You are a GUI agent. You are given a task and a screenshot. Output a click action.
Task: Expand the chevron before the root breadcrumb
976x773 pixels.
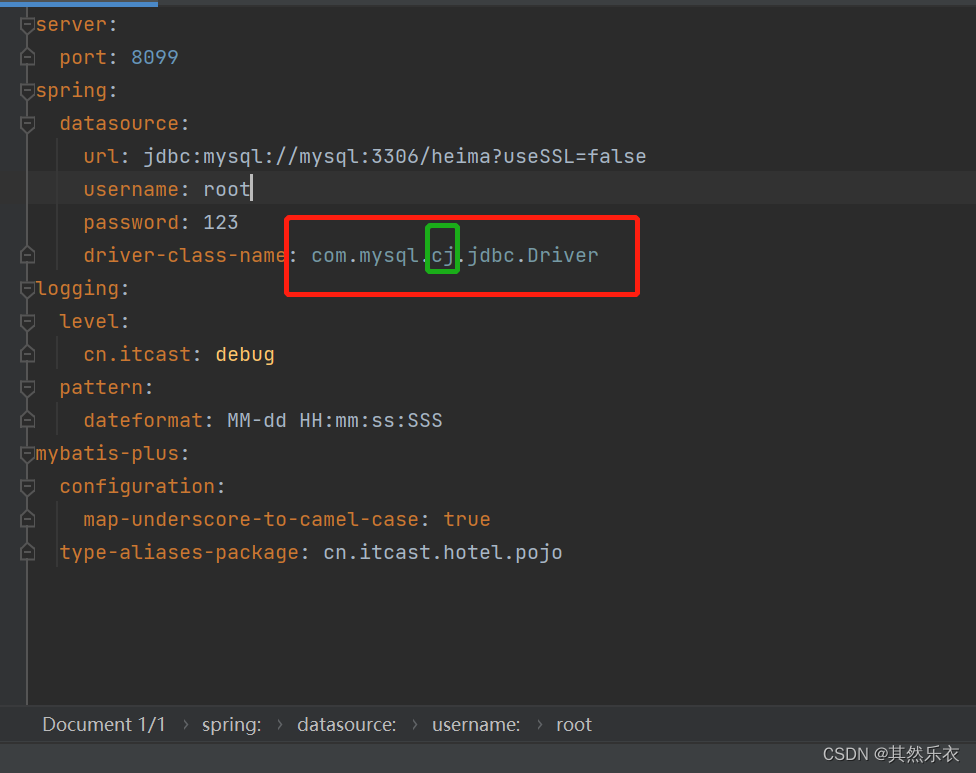tap(541, 724)
